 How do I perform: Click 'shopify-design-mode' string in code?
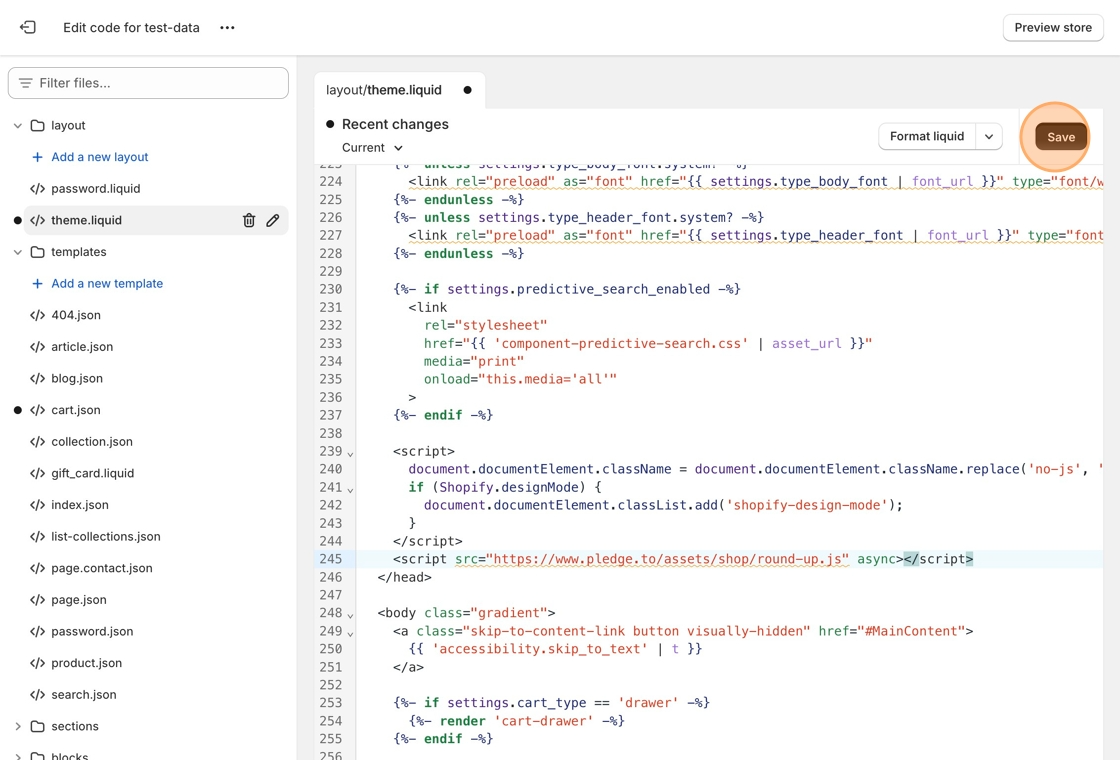[x=807, y=505]
